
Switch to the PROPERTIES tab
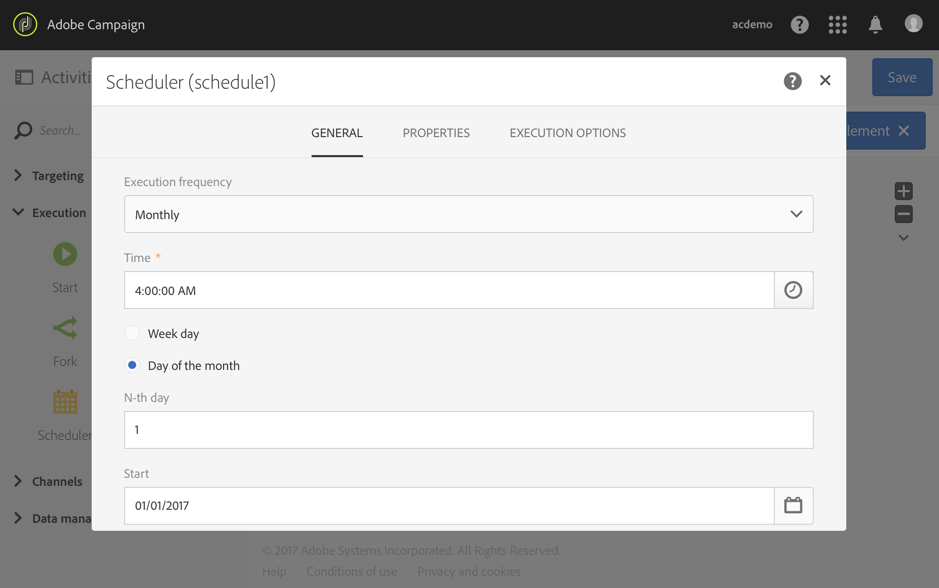436,133
